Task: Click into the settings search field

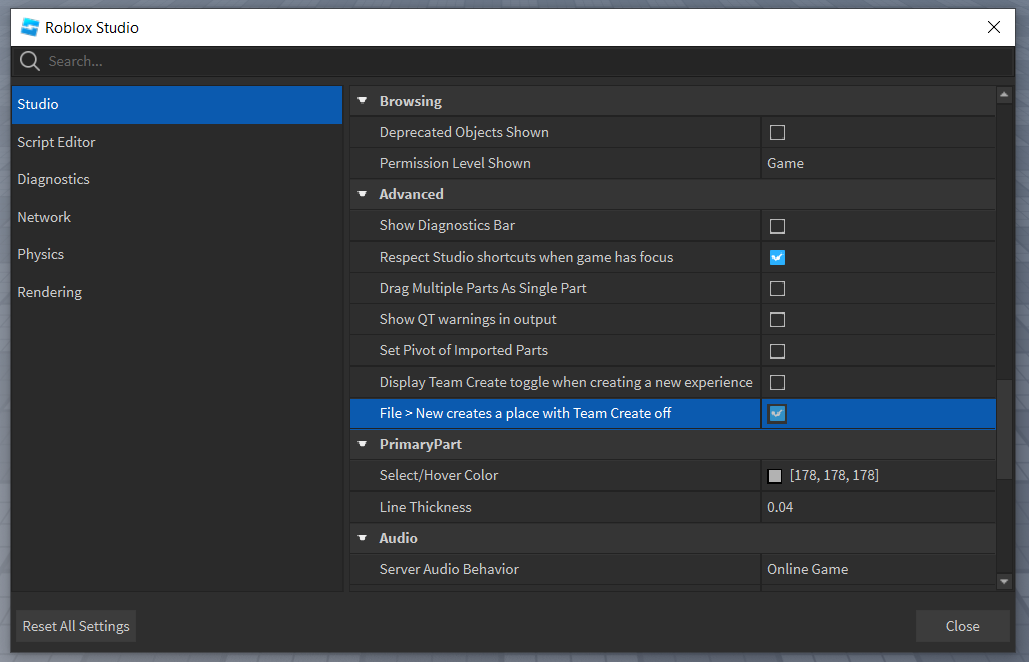Action: click(x=500, y=61)
